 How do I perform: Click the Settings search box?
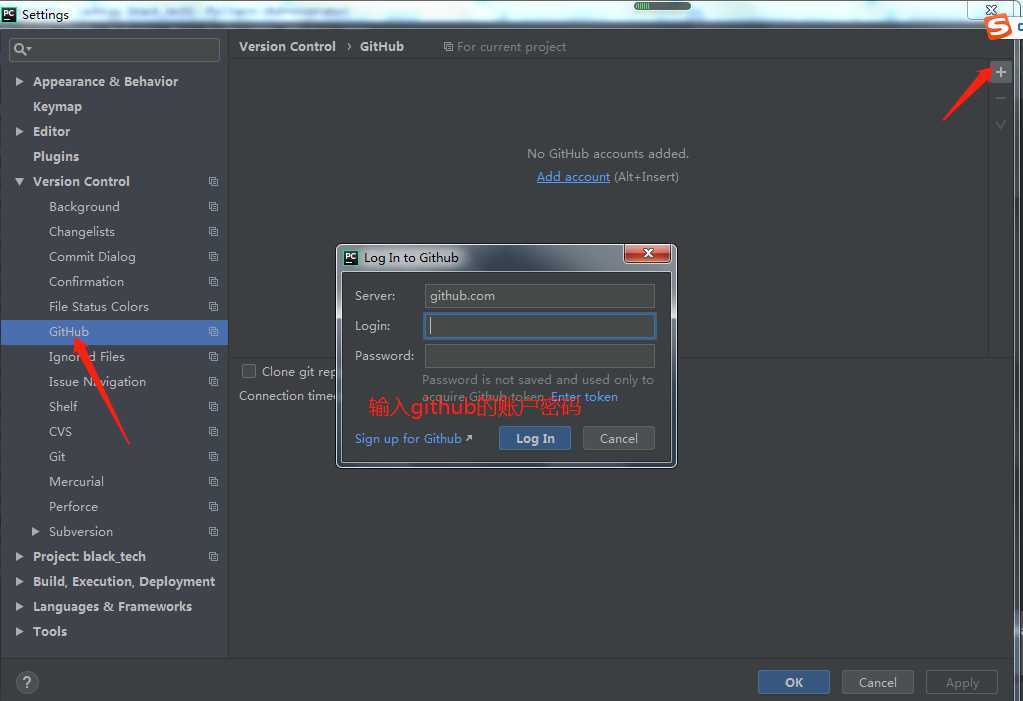[x=114, y=50]
